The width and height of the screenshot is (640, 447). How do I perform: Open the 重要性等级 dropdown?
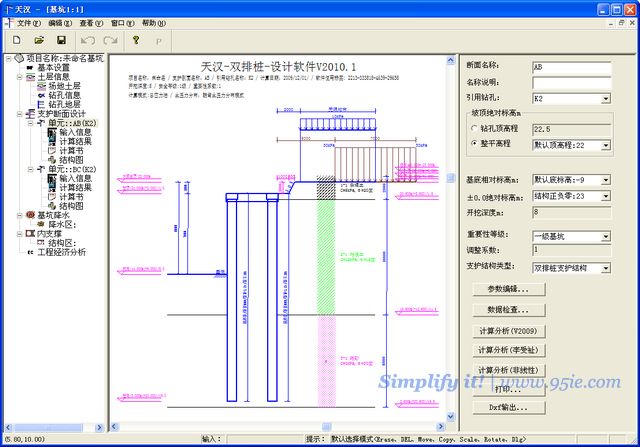click(605, 234)
